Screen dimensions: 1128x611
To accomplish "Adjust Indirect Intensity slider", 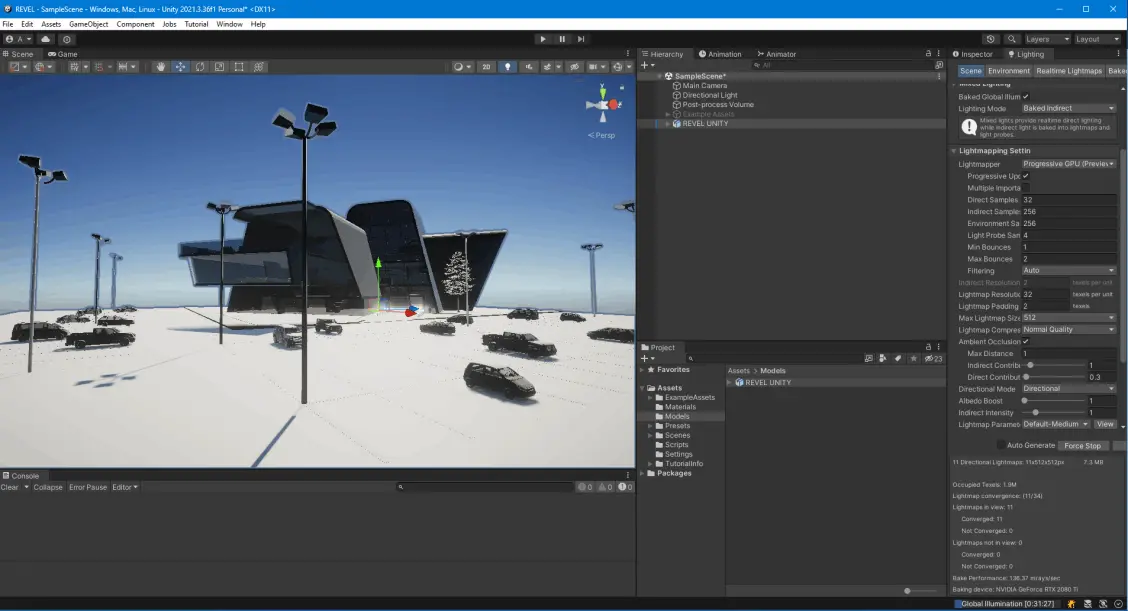I will pos(1053,412).
